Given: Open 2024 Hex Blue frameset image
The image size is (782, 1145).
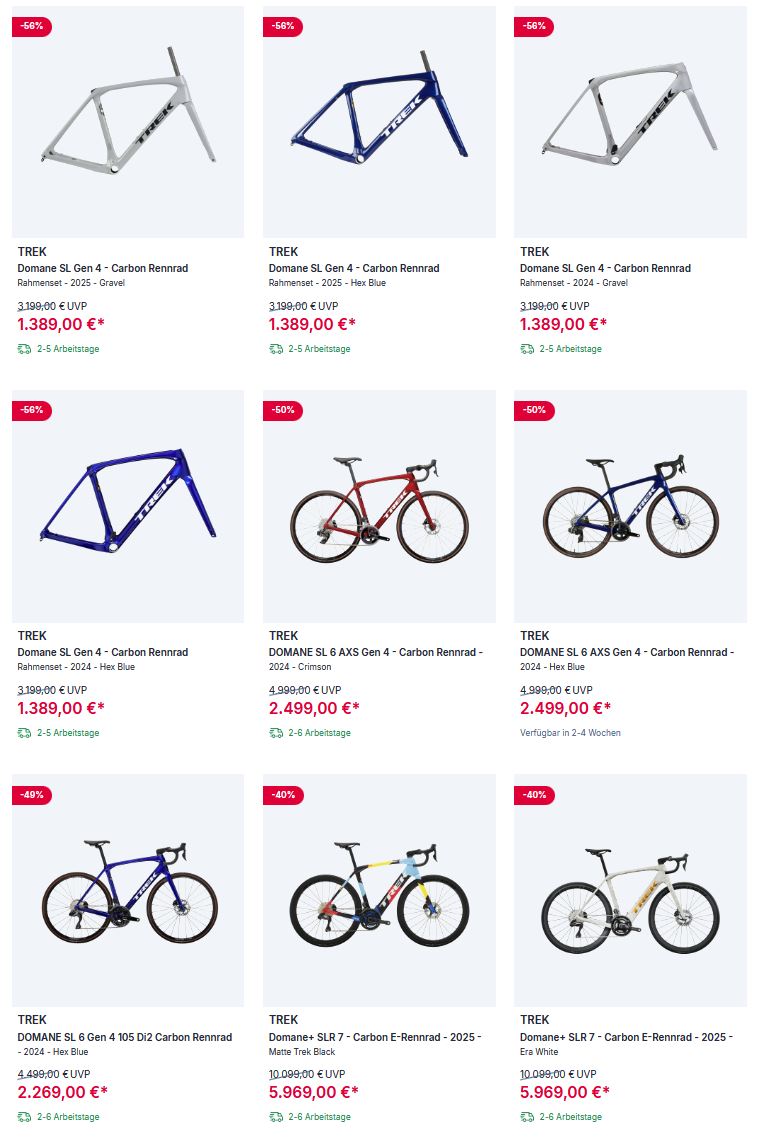Looking at the screenshot, I should coord(128,506).
